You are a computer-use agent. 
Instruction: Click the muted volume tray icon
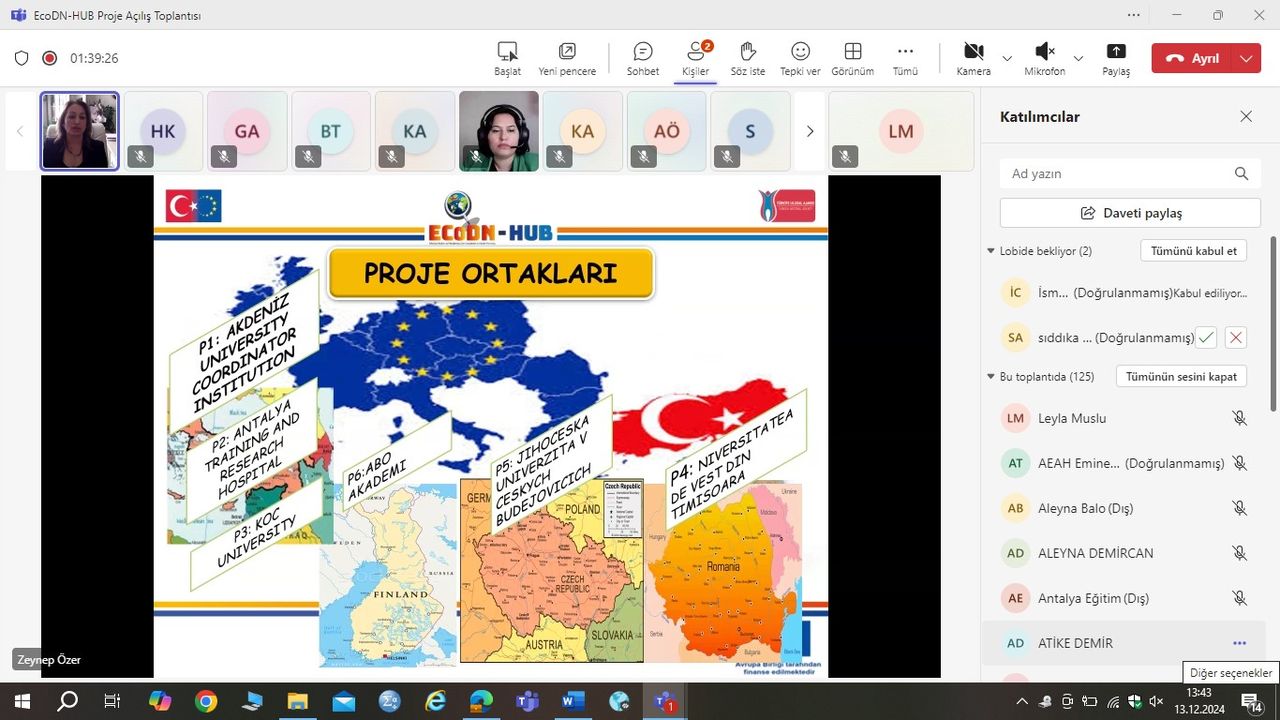click(1156, 702)
